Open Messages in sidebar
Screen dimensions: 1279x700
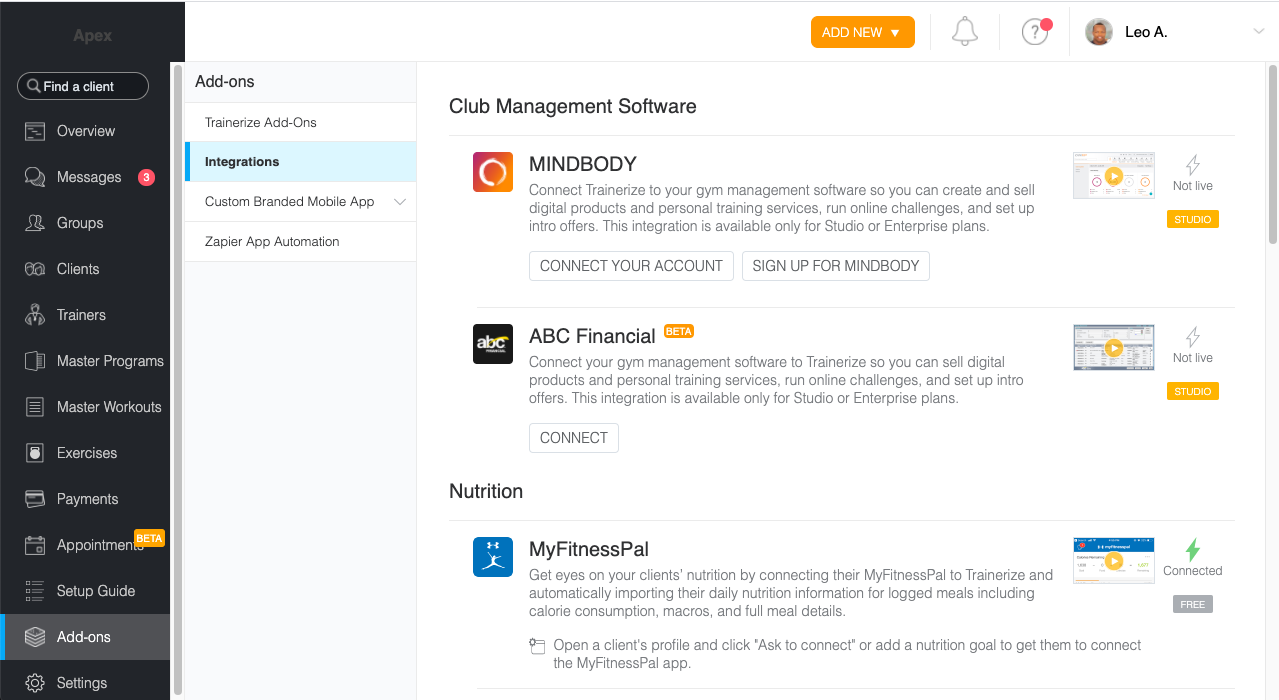point(86,177)
